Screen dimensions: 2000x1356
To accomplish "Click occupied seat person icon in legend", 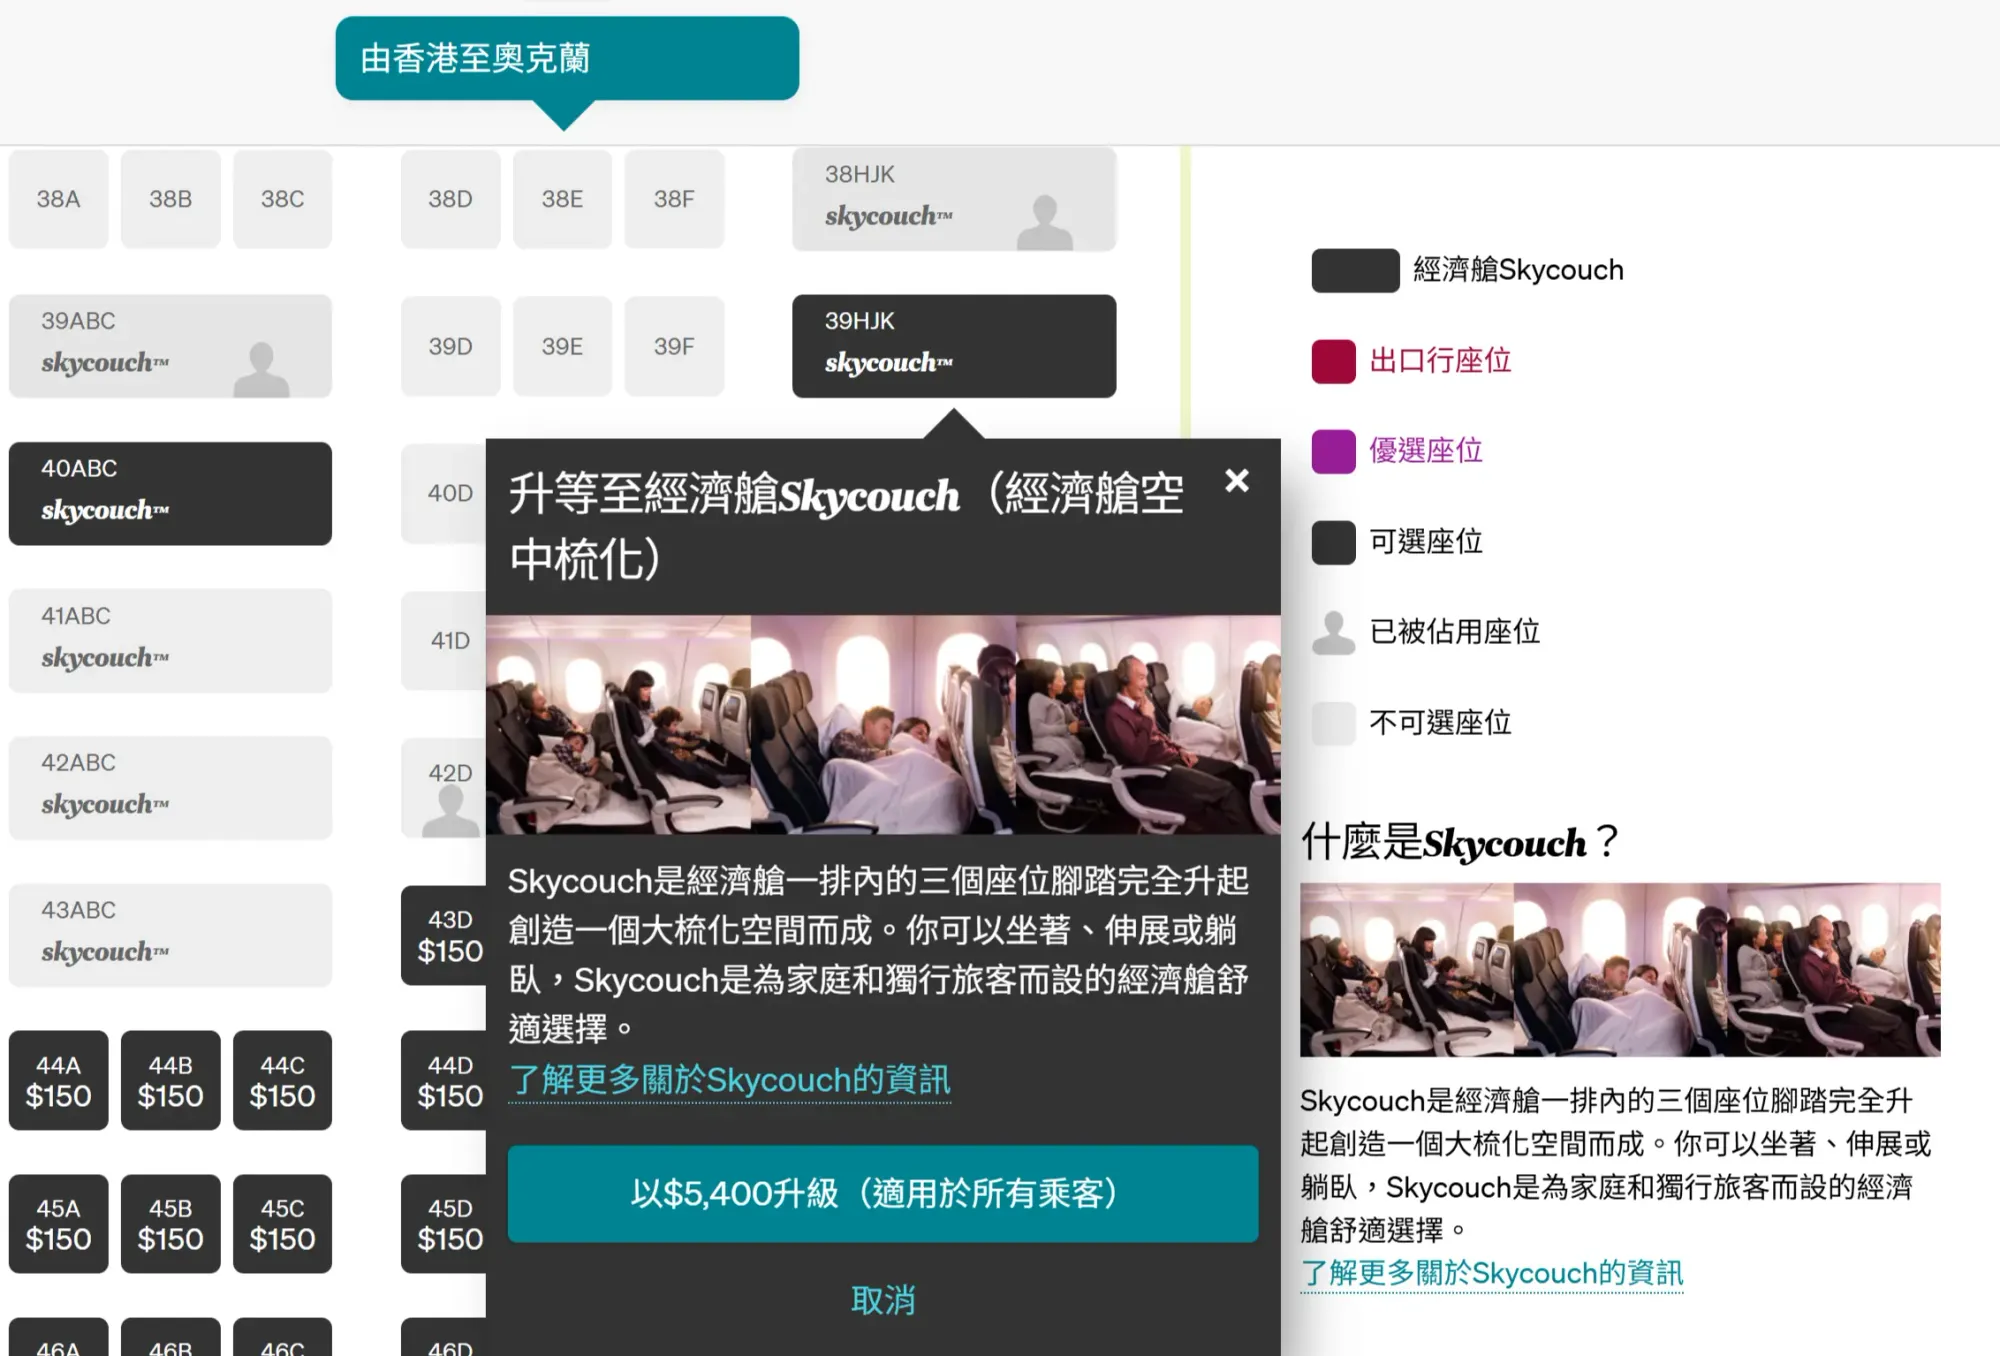I will point(1333,632).
